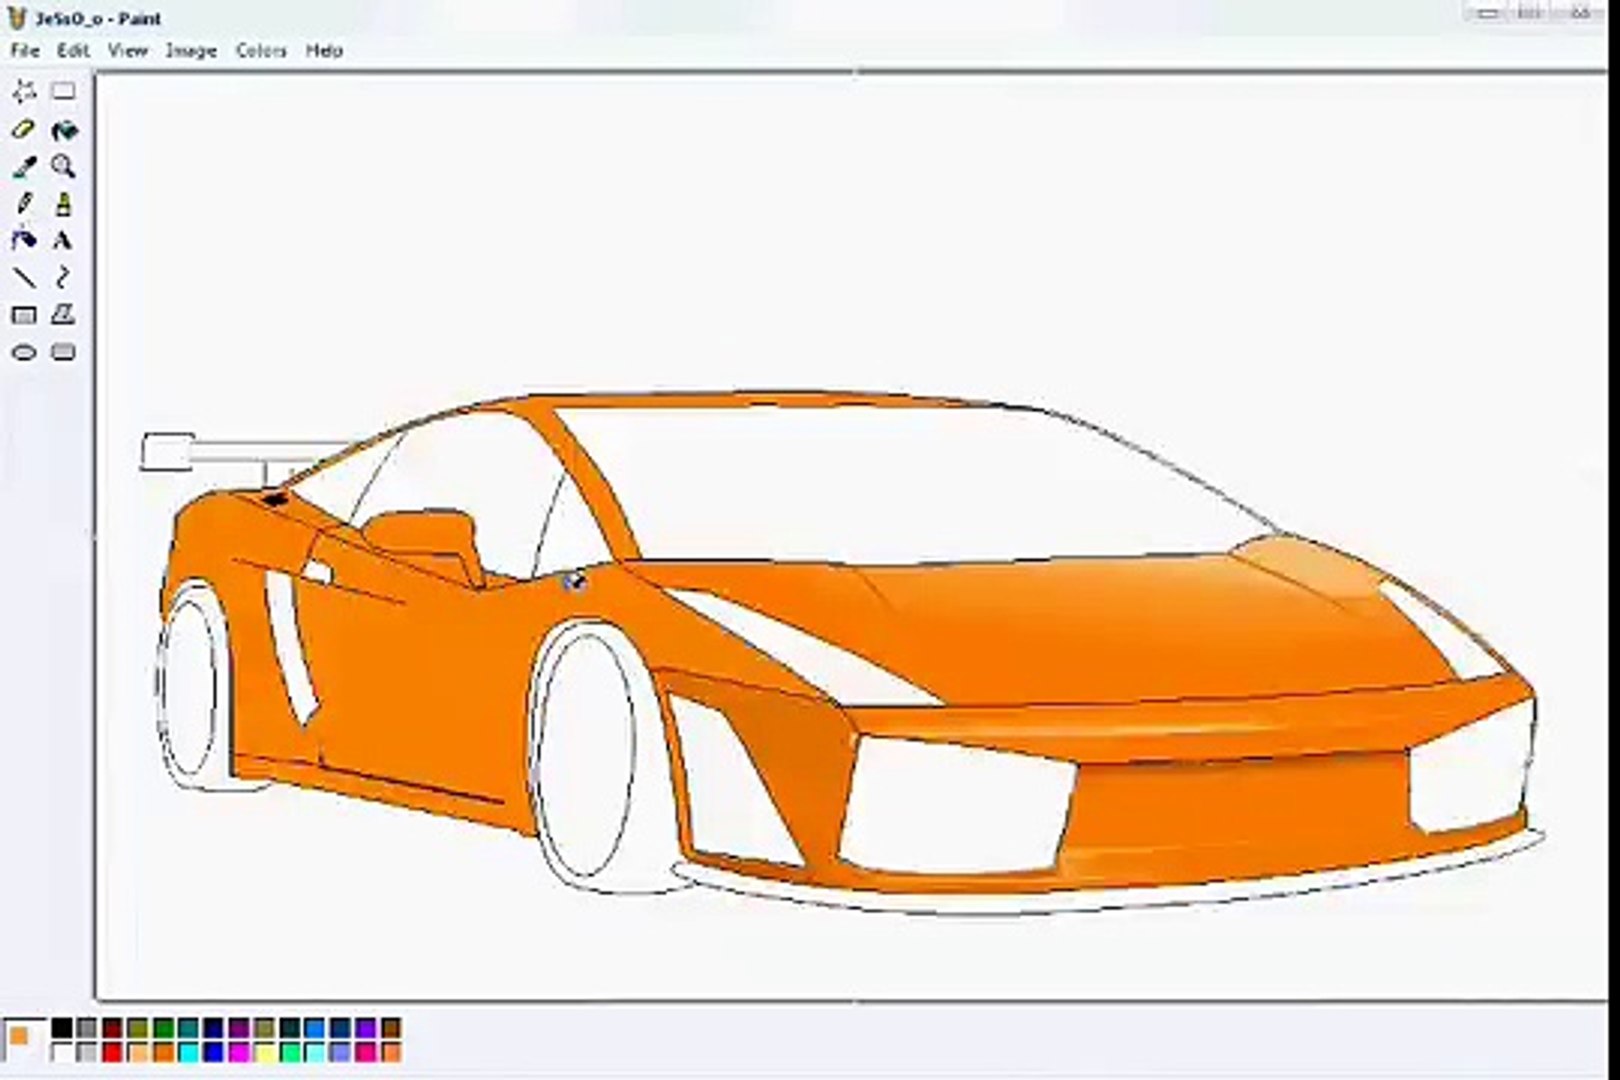This screenshot has width=1620, height=1080.
Task: Activate the Airbrush tool
Action: pos(25,239)
